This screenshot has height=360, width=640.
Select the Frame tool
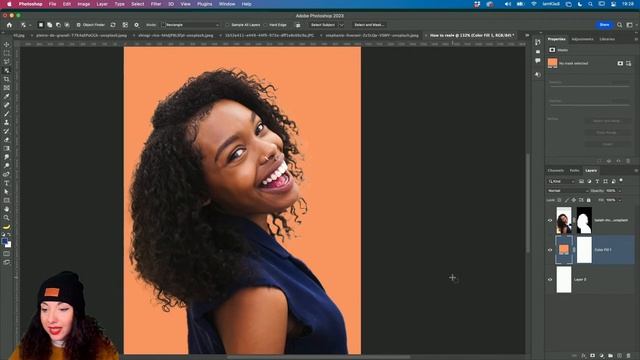[x=7, y=88]
